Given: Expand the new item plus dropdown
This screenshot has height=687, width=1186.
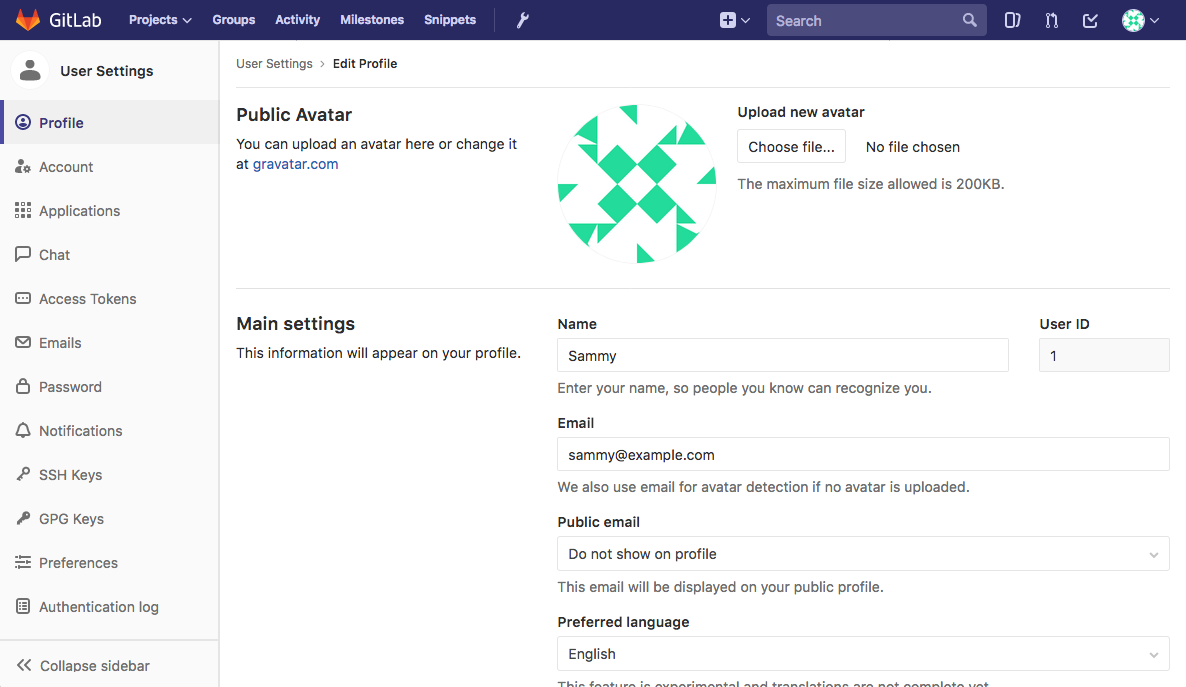Looking at the screenshot, I should 735,19.
